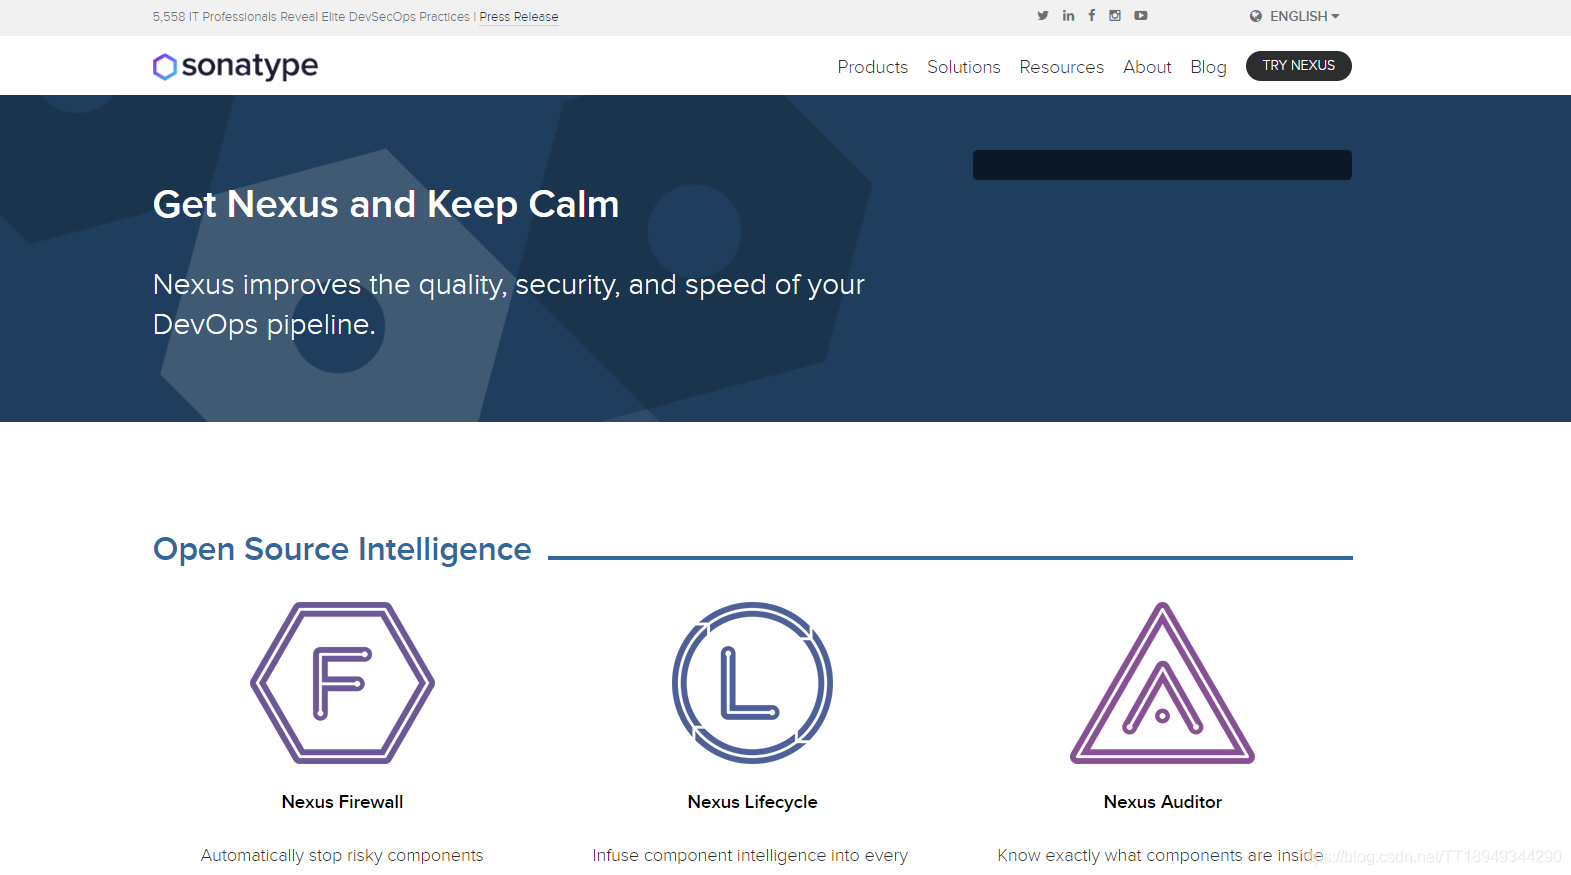
Task: Click the Get Nexus and Keep Calm headline
Action: (386, 205)
